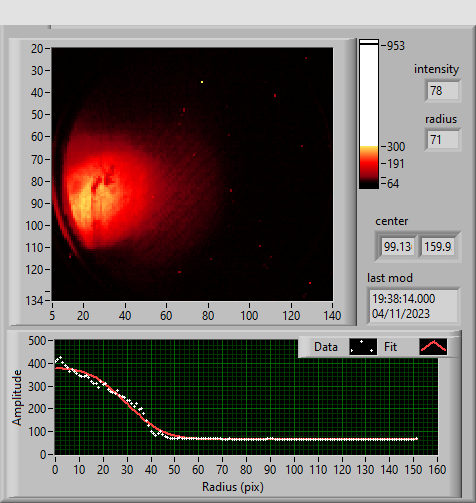This screenshot has width=476, height=503.
Task: Click the Data plot legend icon
Action: tap(363, 347)
